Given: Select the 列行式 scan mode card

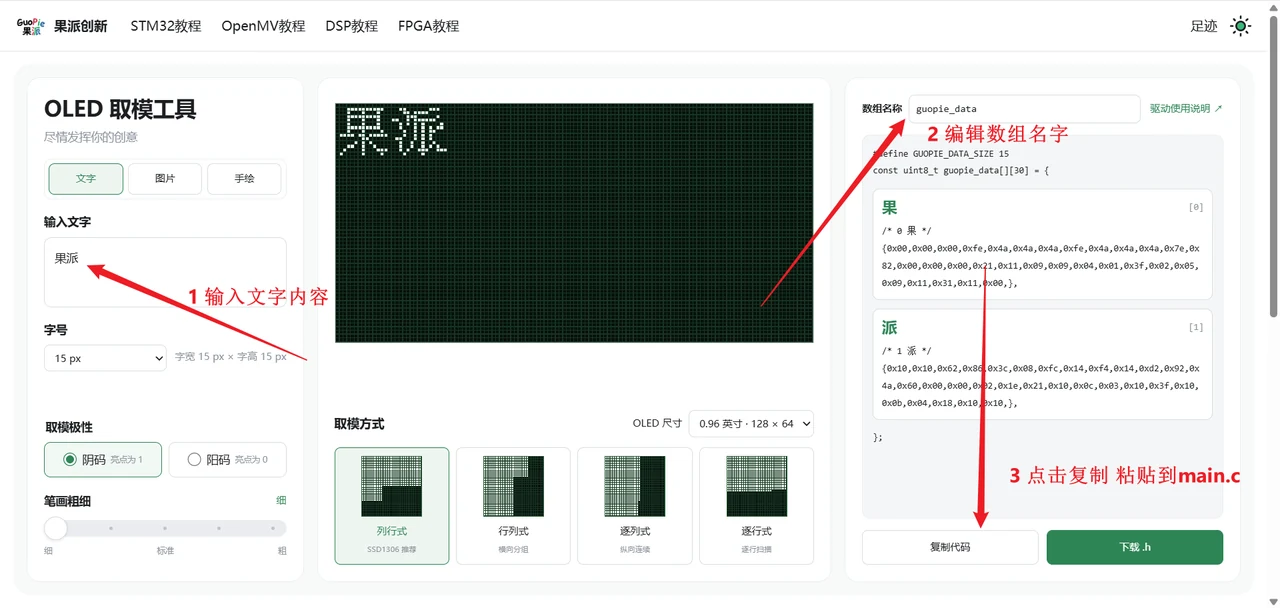Looking at the screenshot, I should [x=392, y=506].
